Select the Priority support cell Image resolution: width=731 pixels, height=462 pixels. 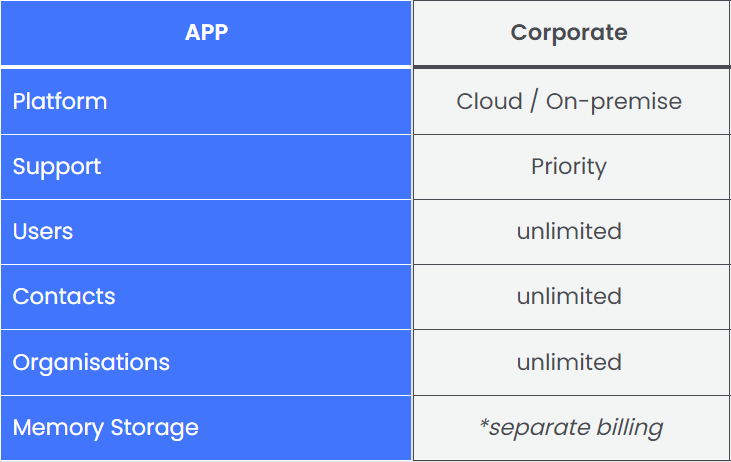coord(572,167)
